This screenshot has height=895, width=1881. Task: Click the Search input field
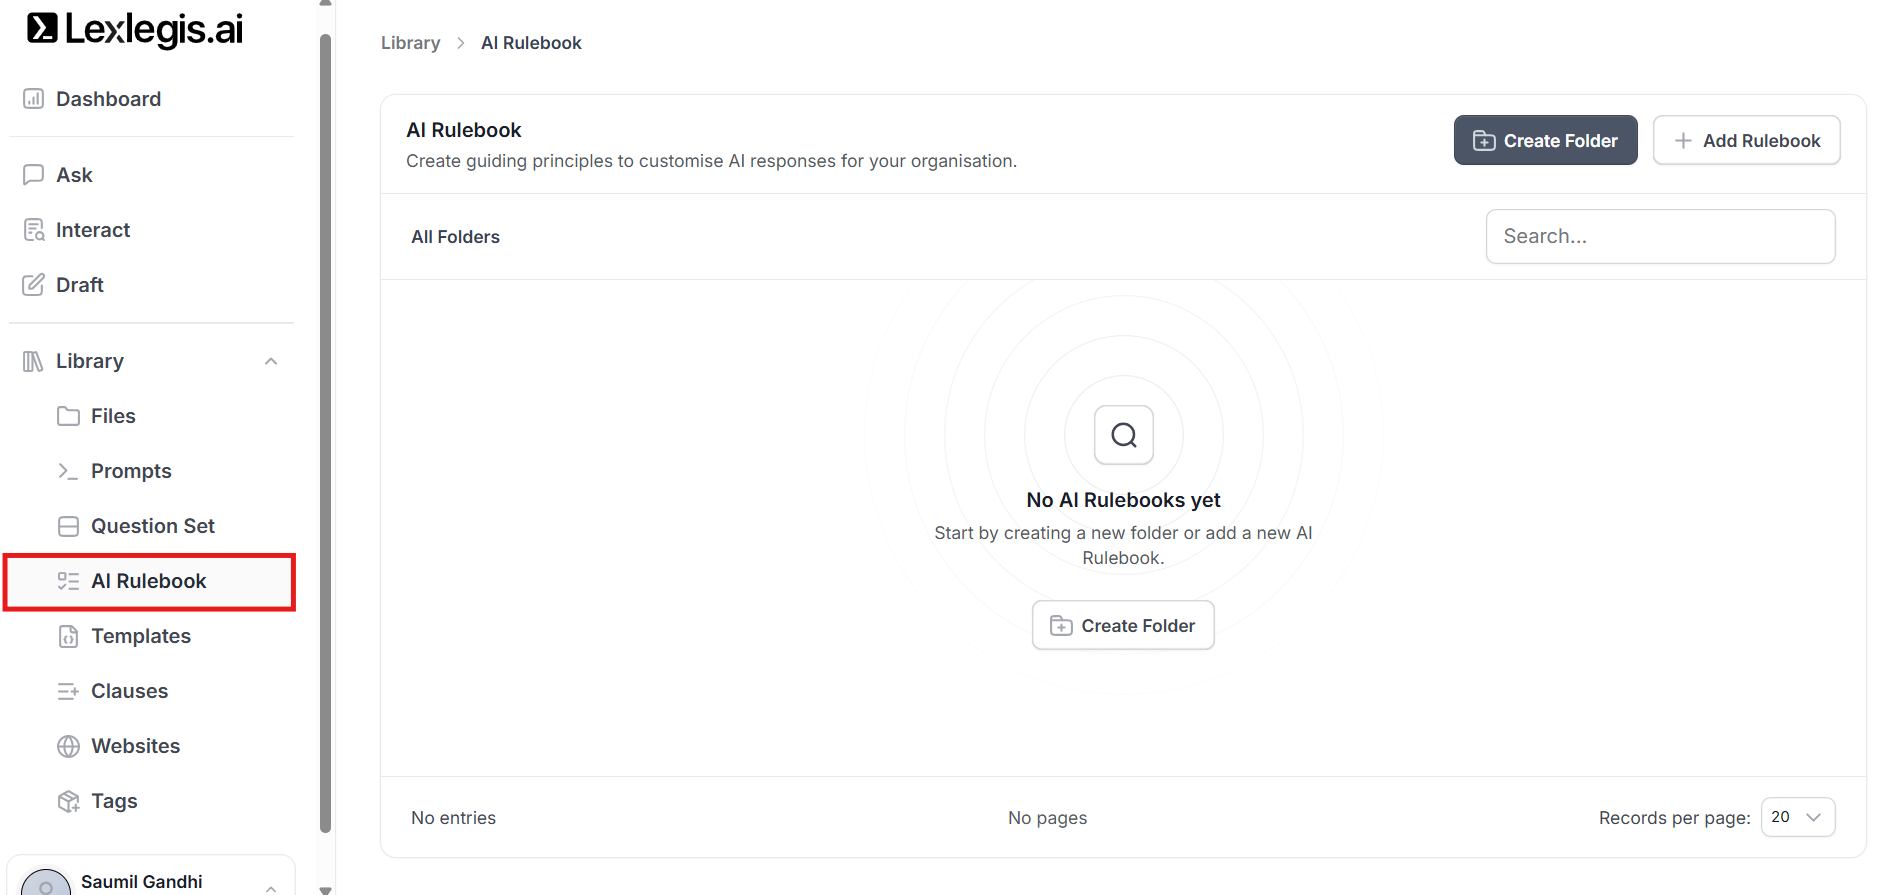click(x=1660, y=236)
